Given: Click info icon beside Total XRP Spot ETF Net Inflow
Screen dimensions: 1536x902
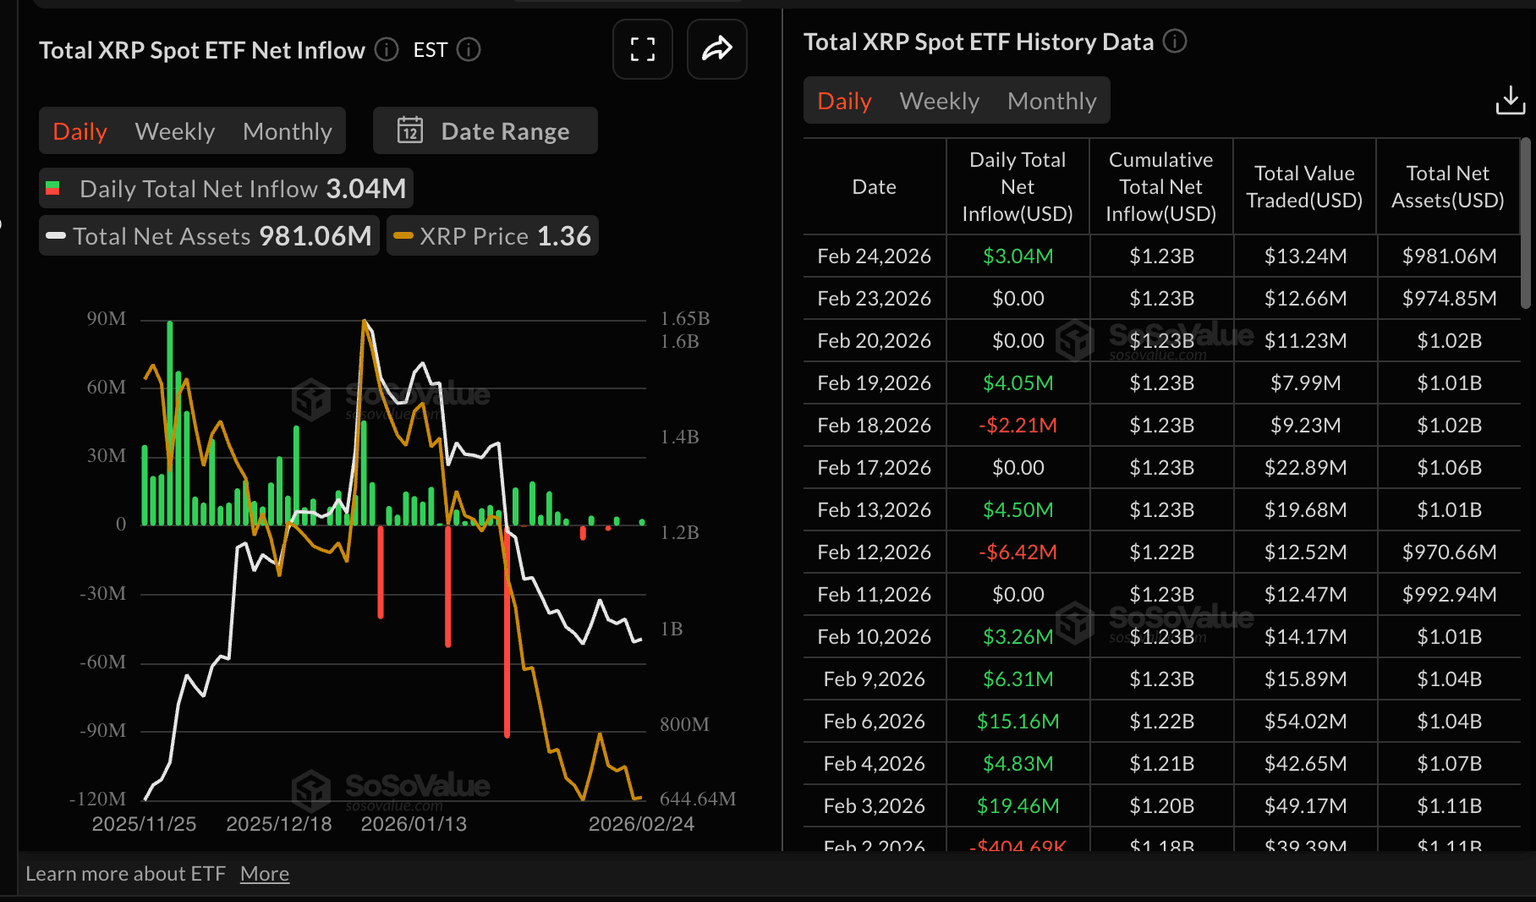Looking at the screenshot, I should [386, 49].
